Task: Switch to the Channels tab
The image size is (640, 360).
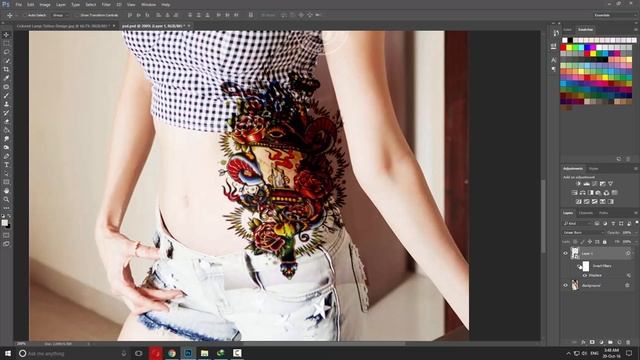Action: [x=586, y=213]
